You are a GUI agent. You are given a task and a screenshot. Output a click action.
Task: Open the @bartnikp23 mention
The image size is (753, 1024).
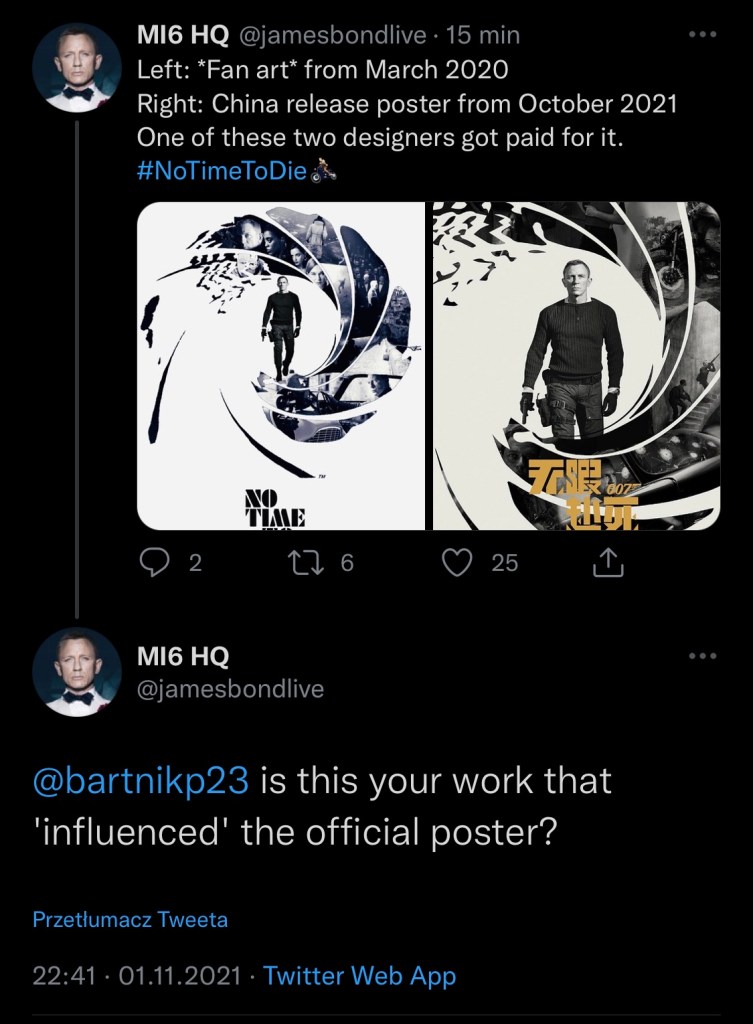pyautogui.click(x=140, y=781)
